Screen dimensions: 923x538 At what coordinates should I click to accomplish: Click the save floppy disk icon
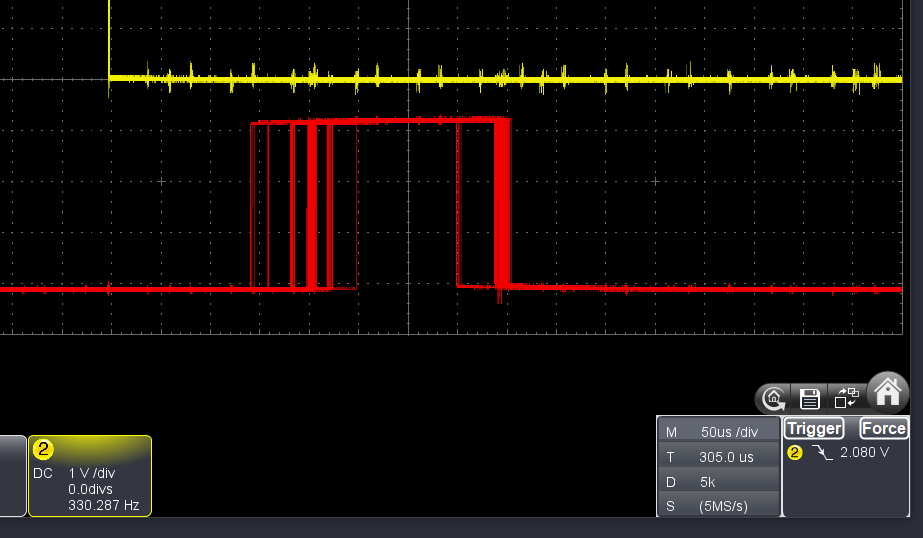pos(810,398)
